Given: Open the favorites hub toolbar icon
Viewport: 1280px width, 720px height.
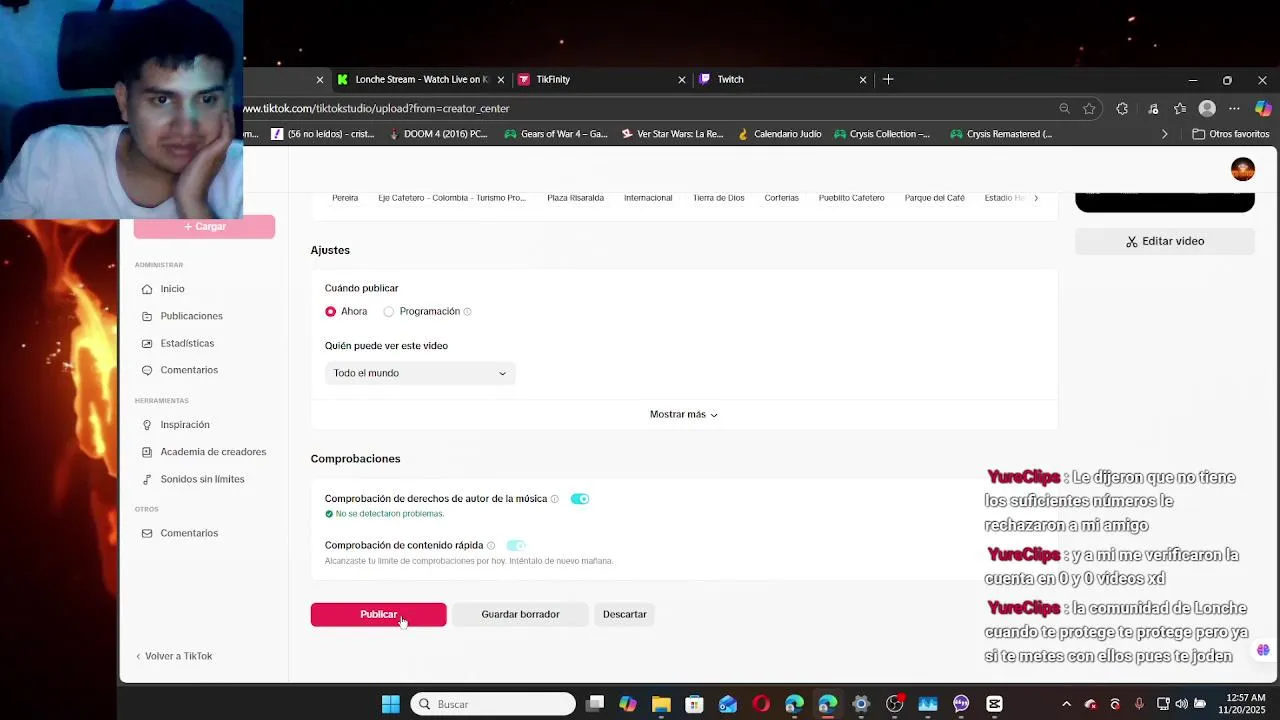Looking at the screenshot, I should coord(1180,108).
